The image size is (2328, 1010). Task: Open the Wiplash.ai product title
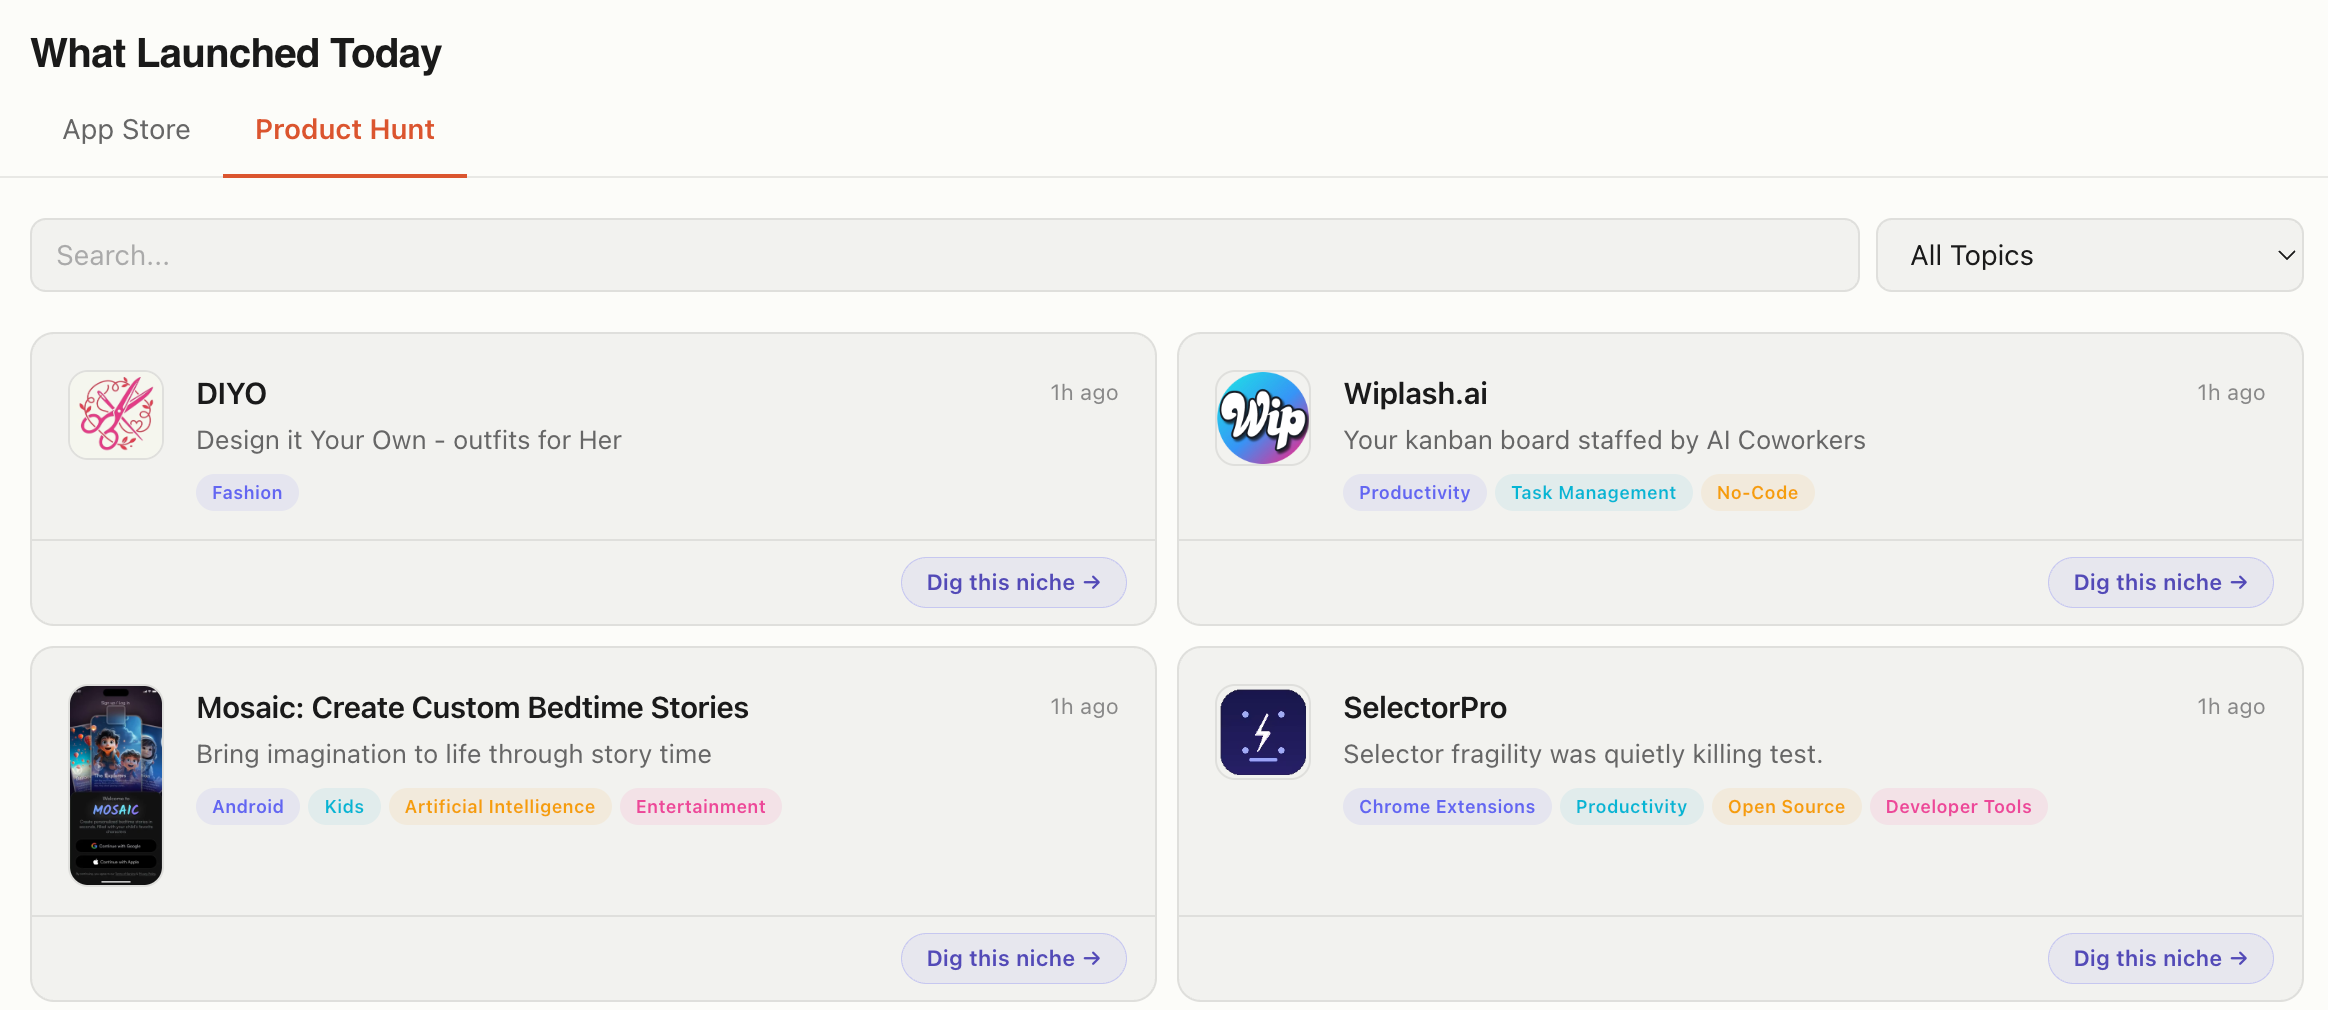1415,394
